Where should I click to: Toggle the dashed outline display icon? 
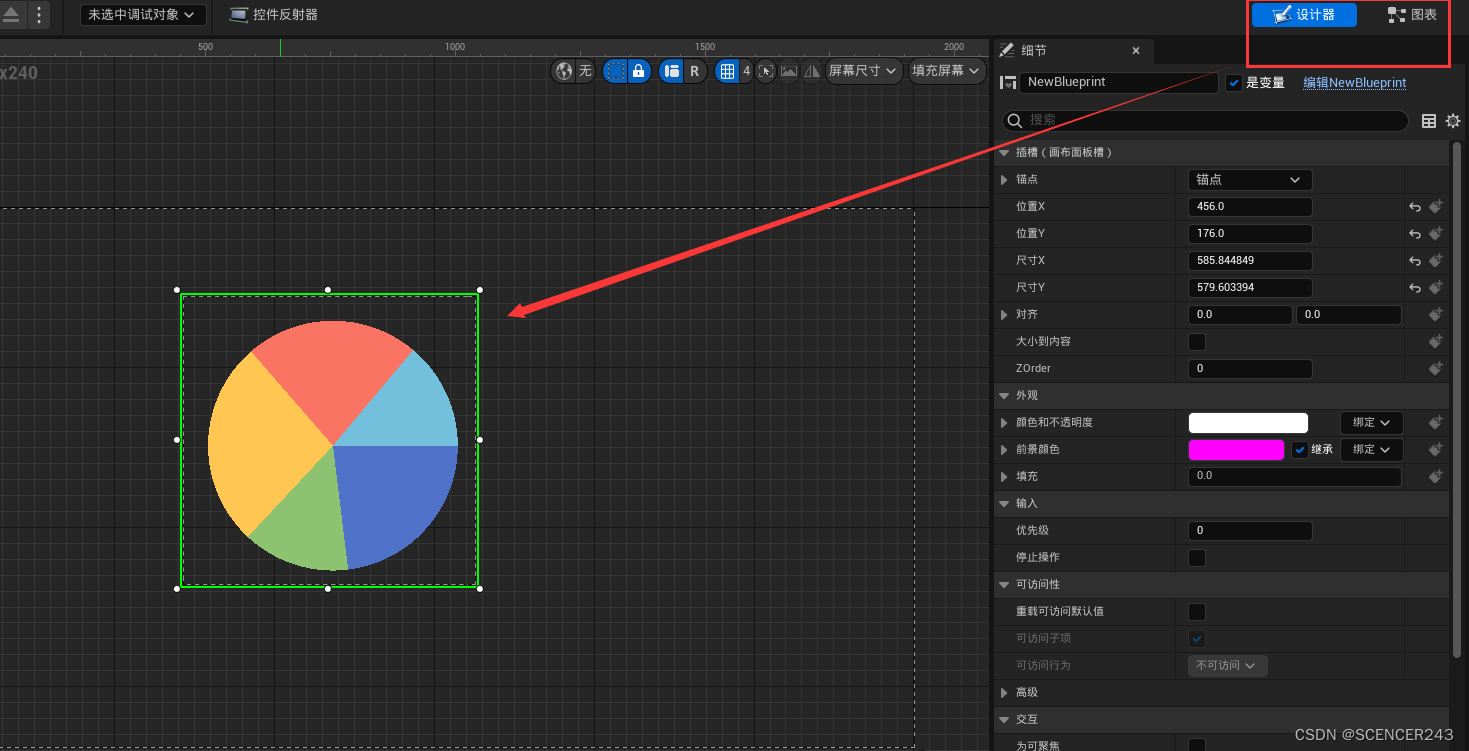click(616, 71)
